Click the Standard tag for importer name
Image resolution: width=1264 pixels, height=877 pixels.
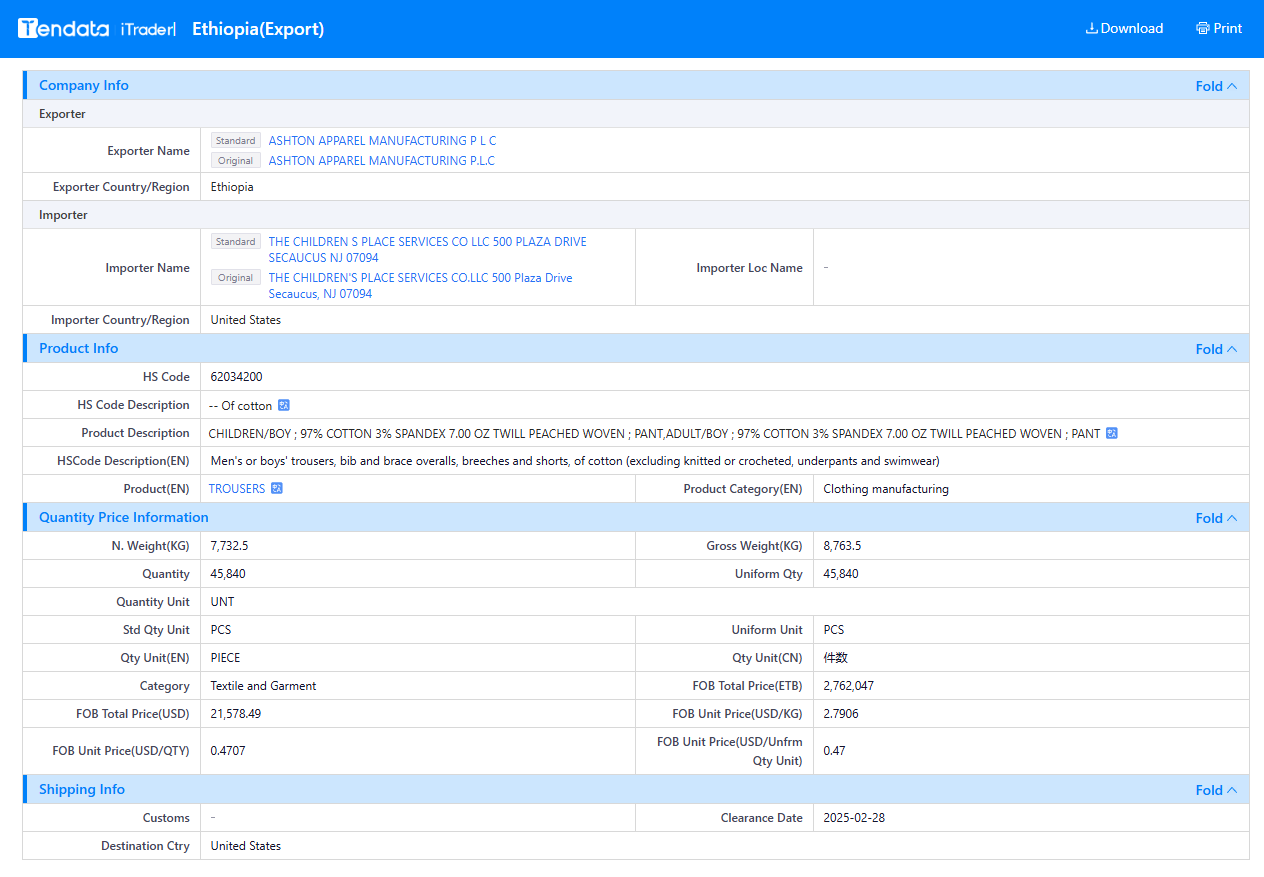pos(236,242)
